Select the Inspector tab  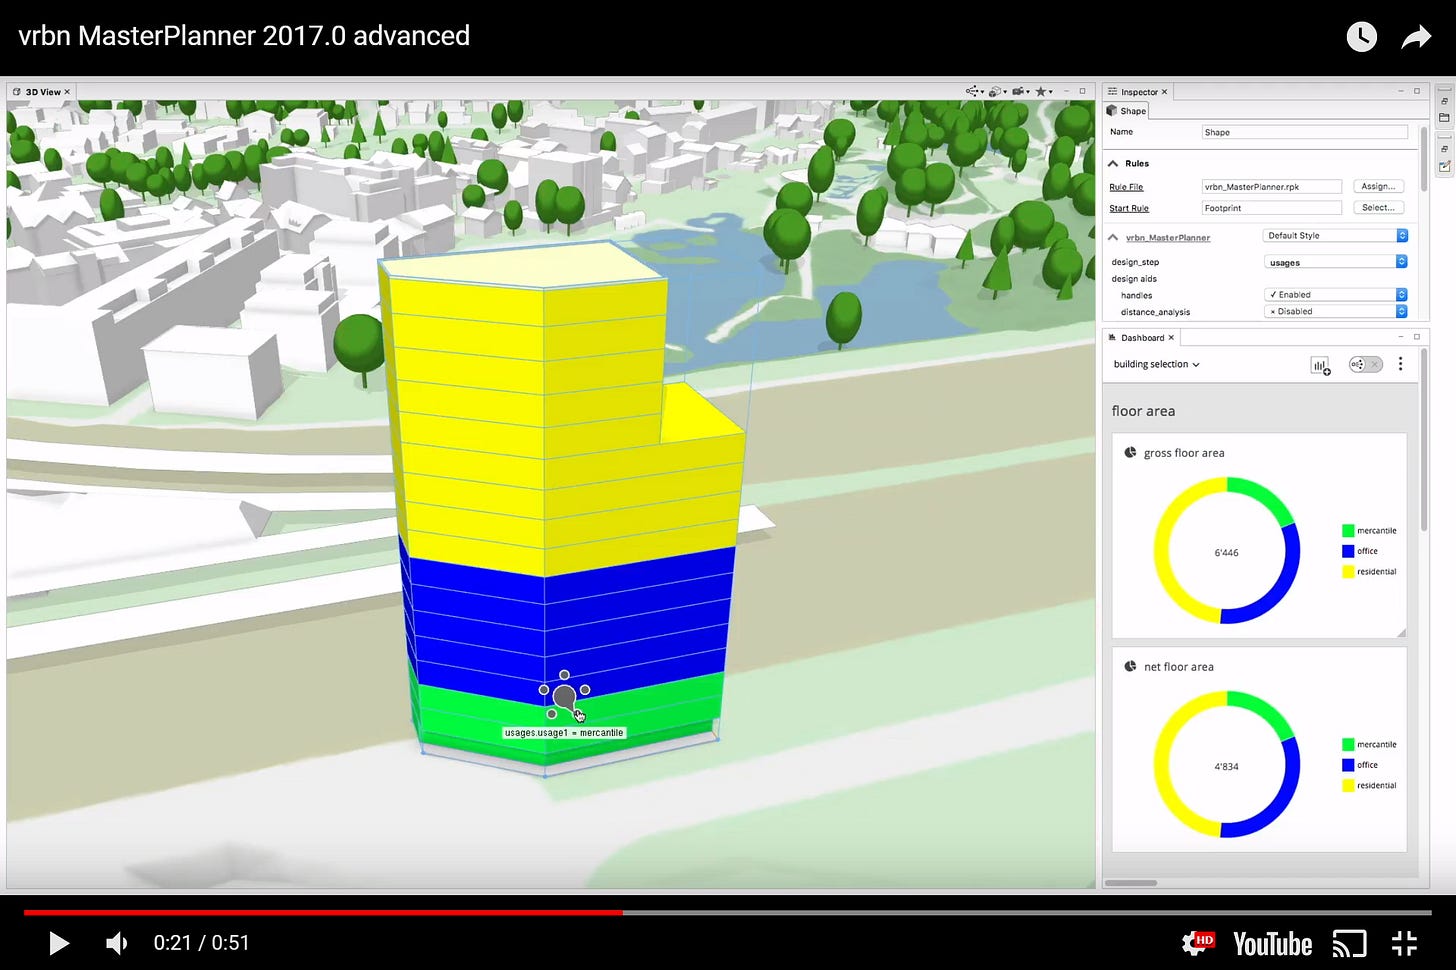(x=1139, y=92)
